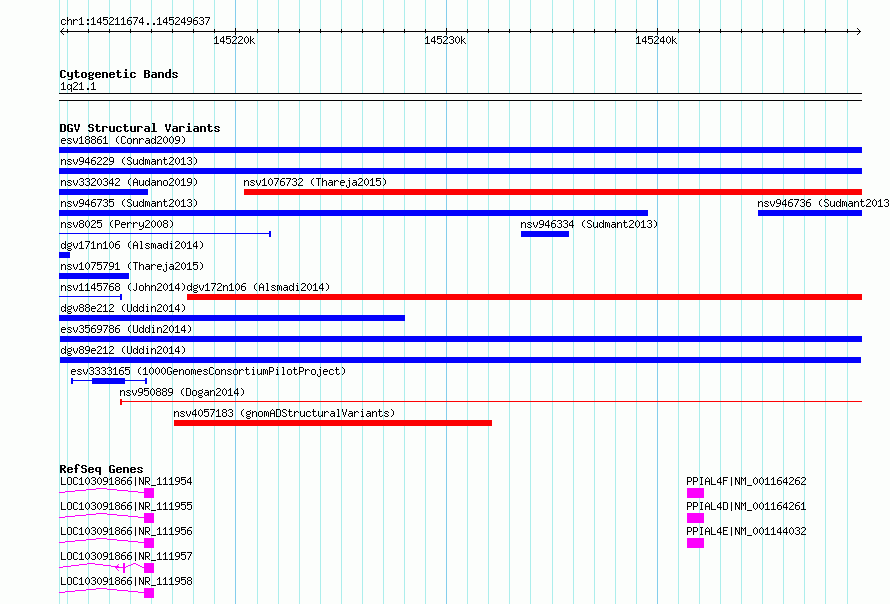The width and height of the screenshot is (890, 604).
Task: Click the blue bar of nsv946735
Action: point(353,213)
